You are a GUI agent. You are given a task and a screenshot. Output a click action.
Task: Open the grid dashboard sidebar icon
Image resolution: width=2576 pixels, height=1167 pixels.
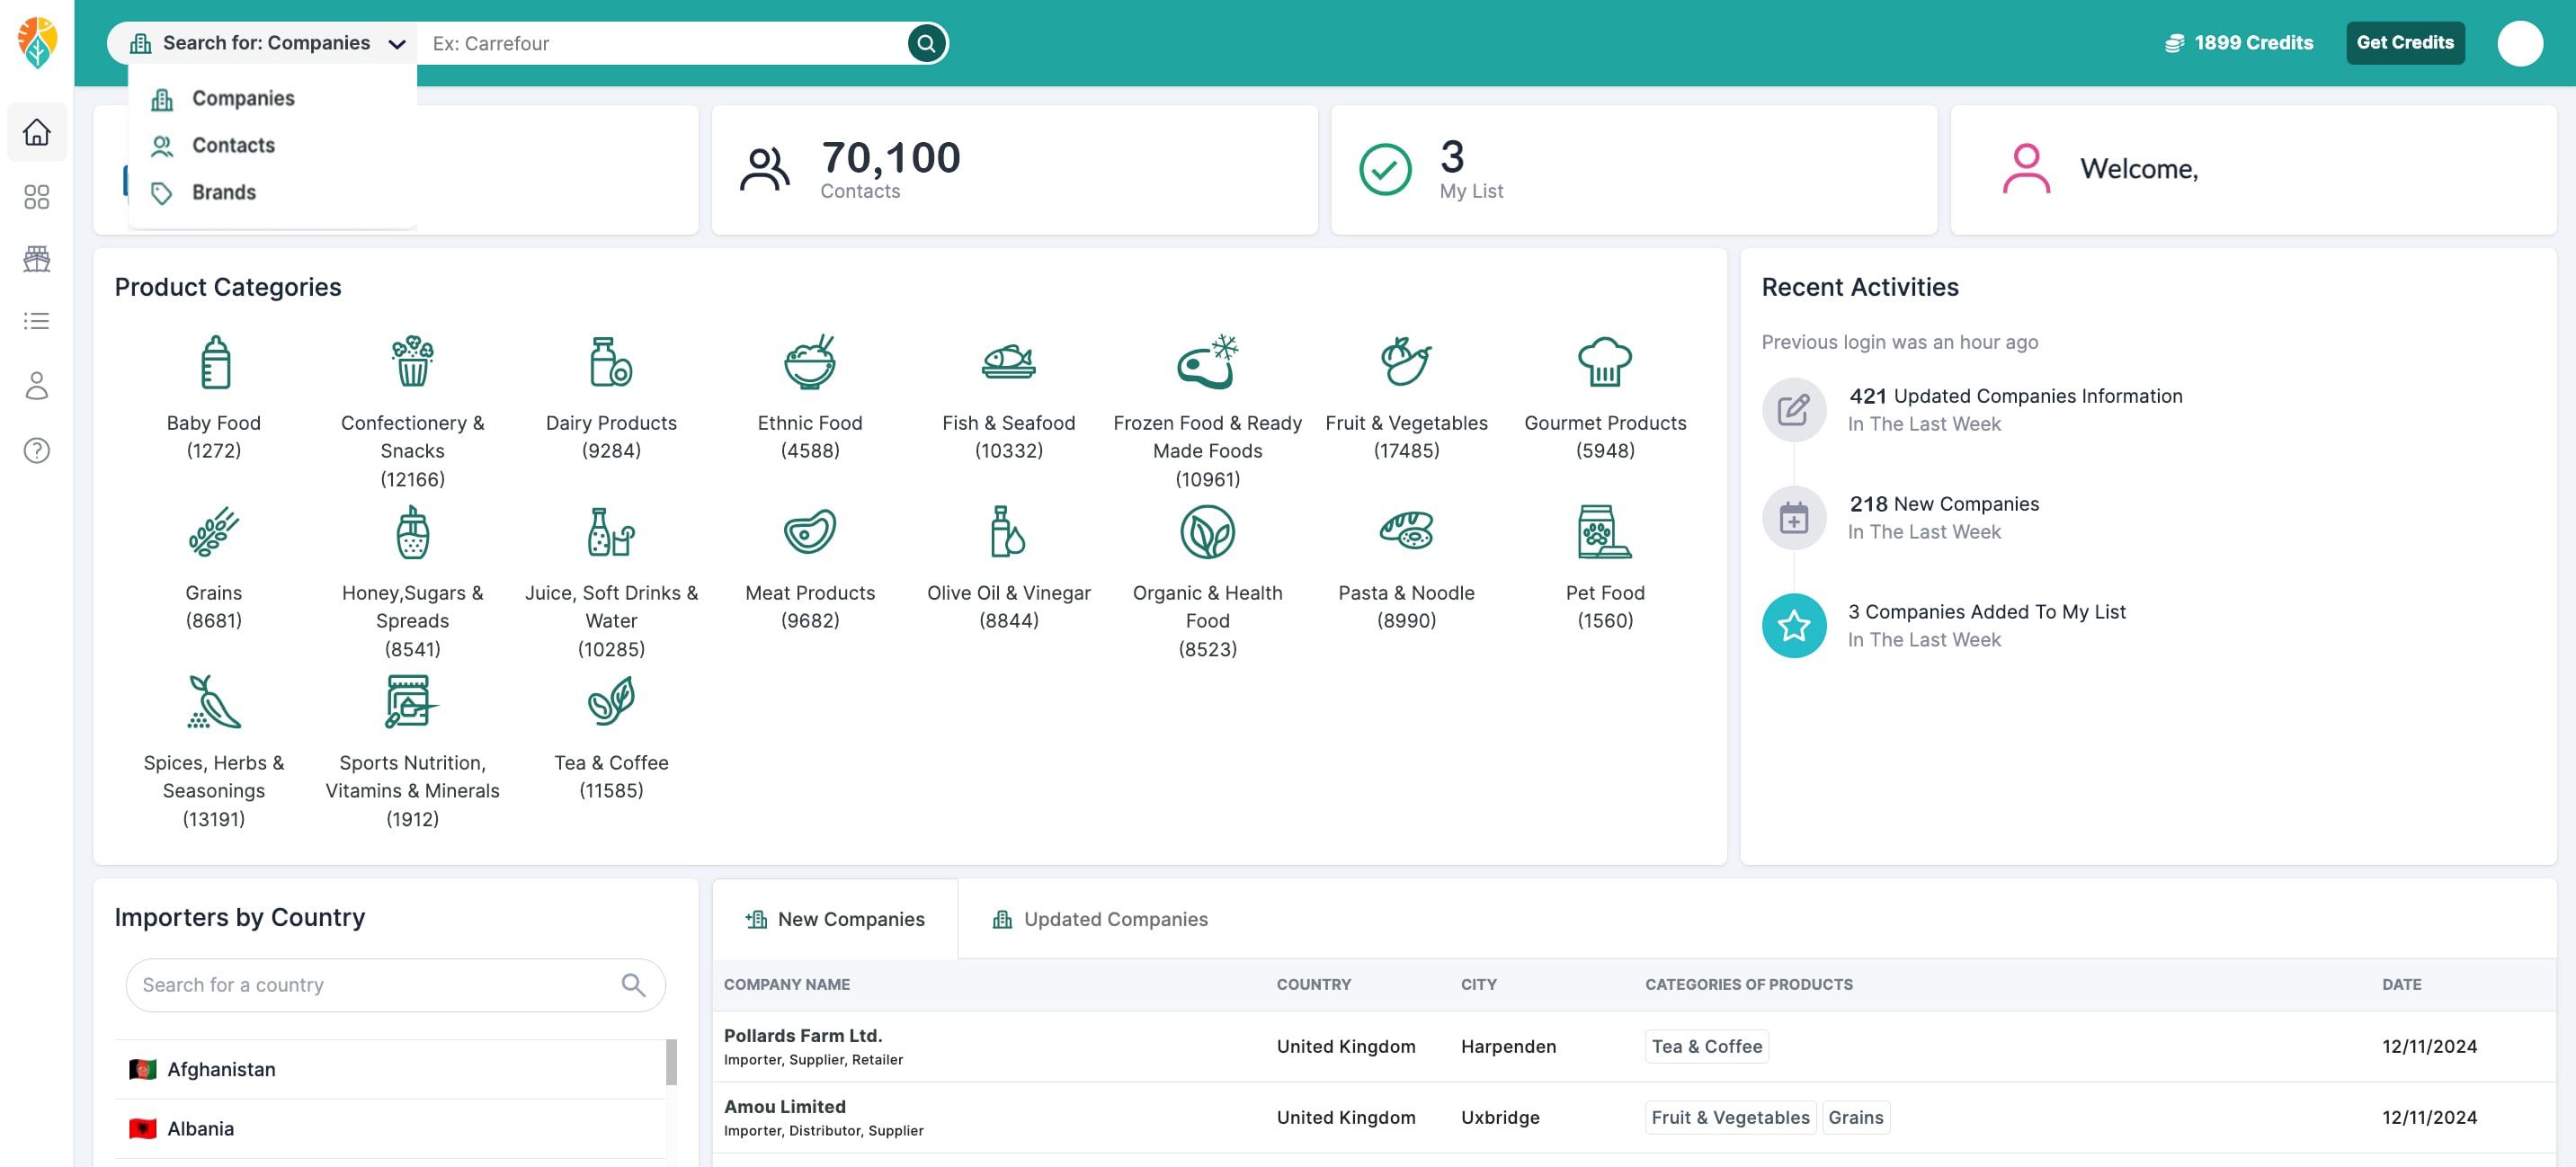(x=37, y=197)
